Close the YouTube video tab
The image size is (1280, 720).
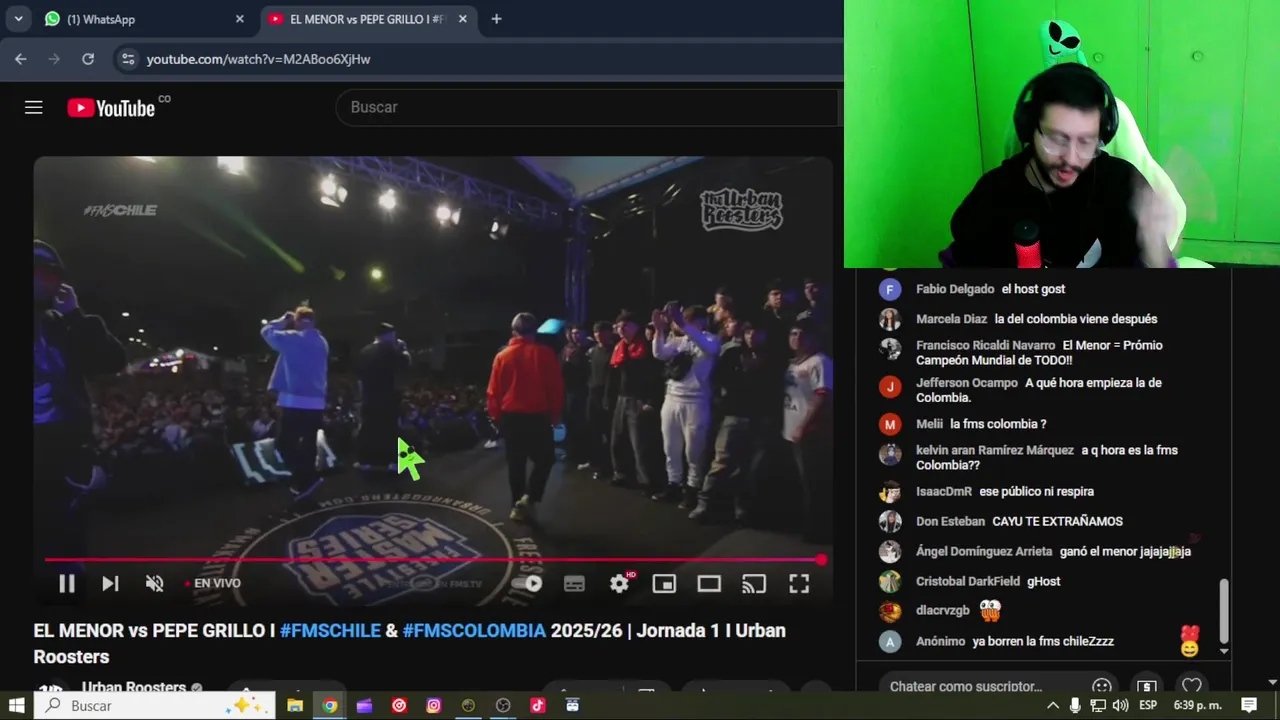point(462,19)
